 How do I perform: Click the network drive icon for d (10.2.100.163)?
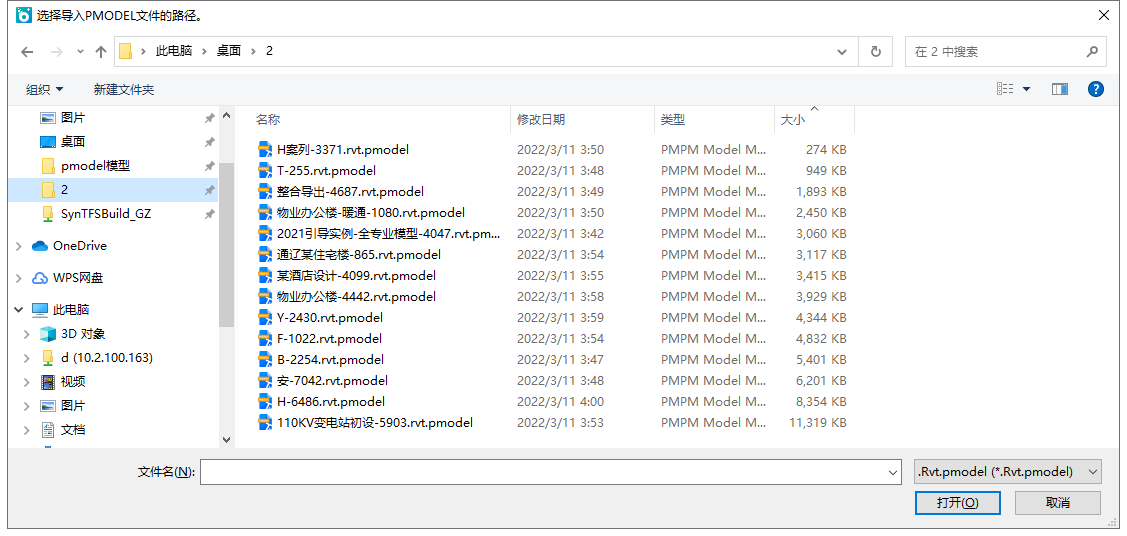point(47,358)
